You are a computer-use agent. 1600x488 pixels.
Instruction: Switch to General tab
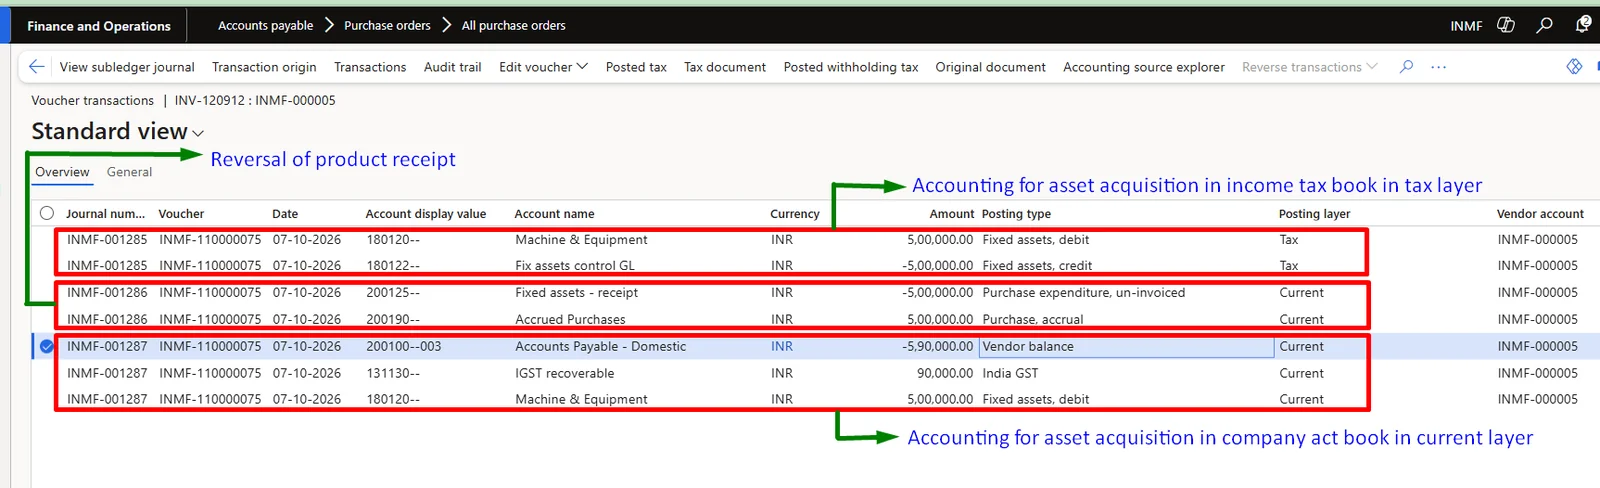coord(129,172)
